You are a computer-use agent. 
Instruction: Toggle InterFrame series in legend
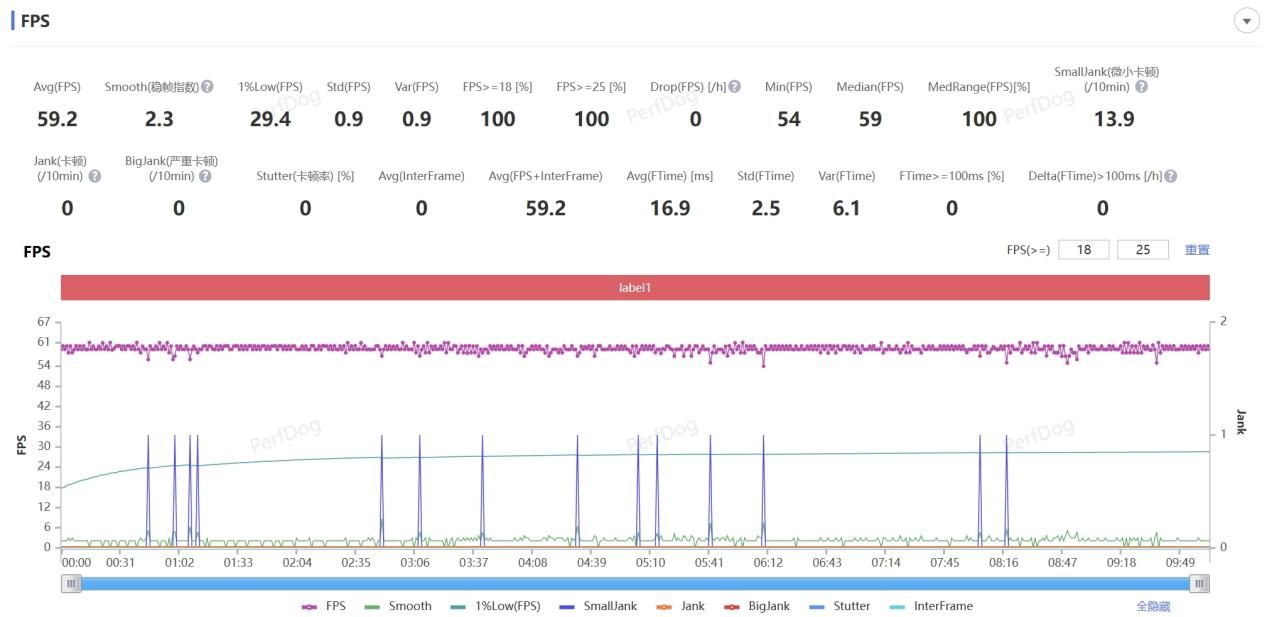930,606
